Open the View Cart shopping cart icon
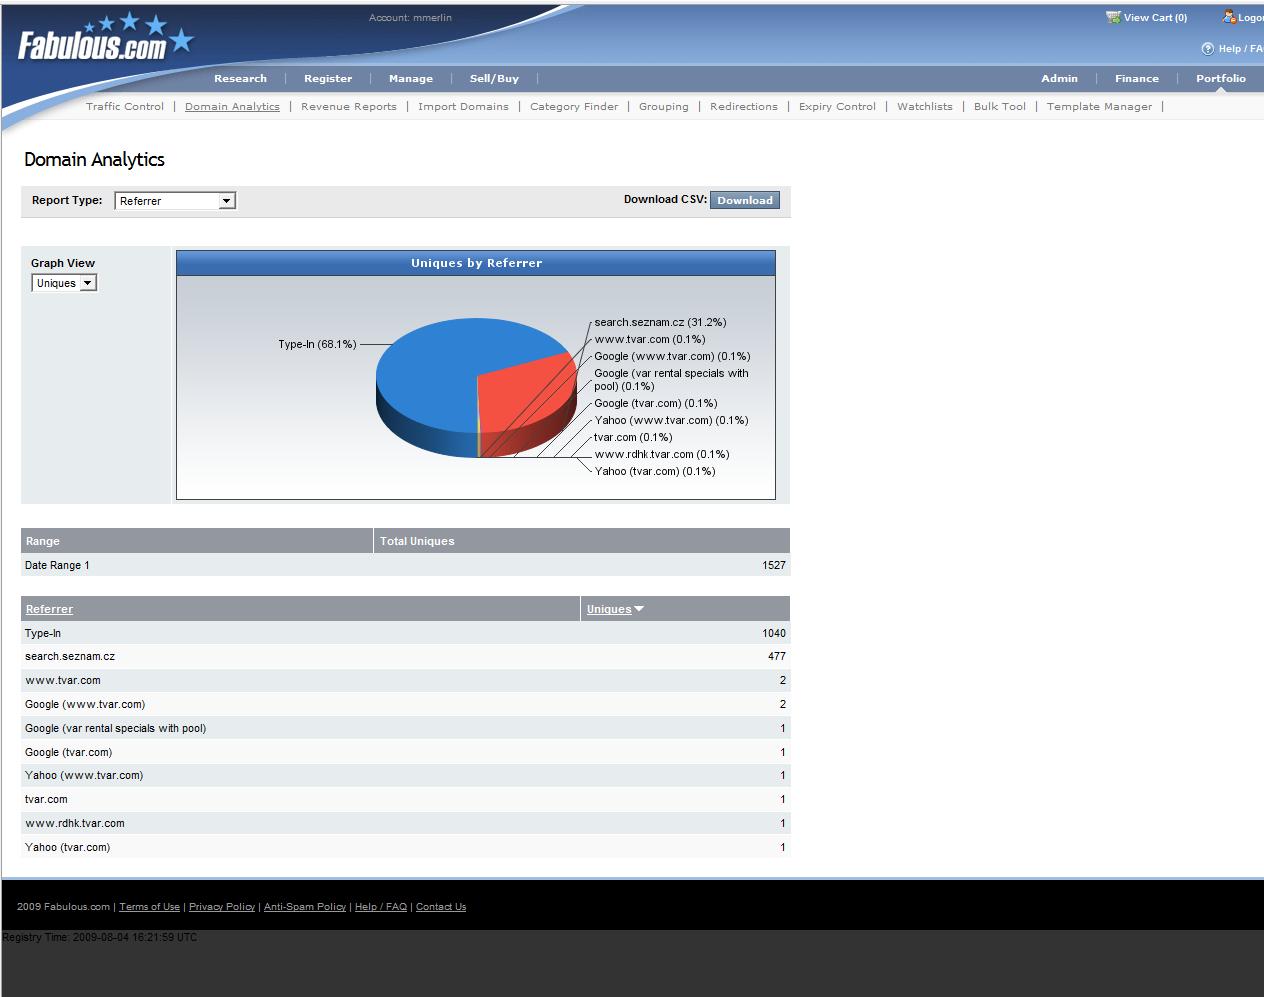 tap(1113, 17)
